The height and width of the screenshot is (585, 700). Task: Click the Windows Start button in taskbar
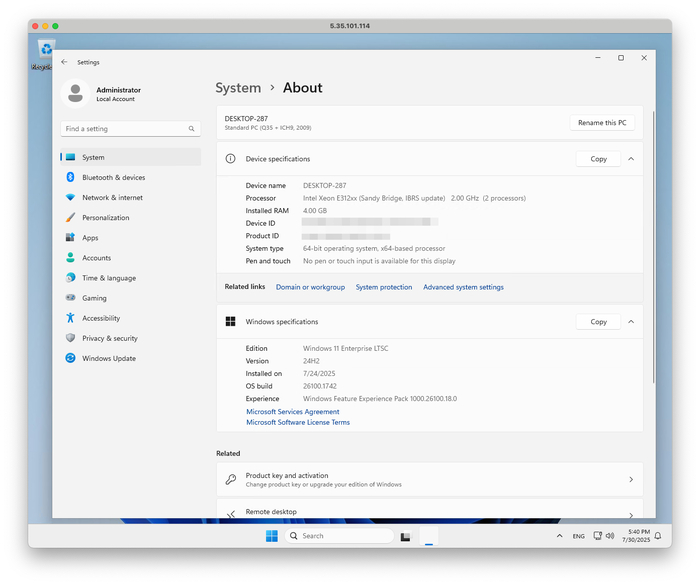point(272,536)
